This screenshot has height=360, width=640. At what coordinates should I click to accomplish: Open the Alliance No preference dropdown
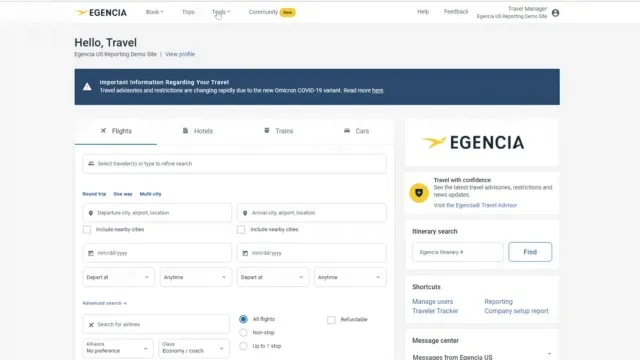pyautogui.click(x=118, y=348)
